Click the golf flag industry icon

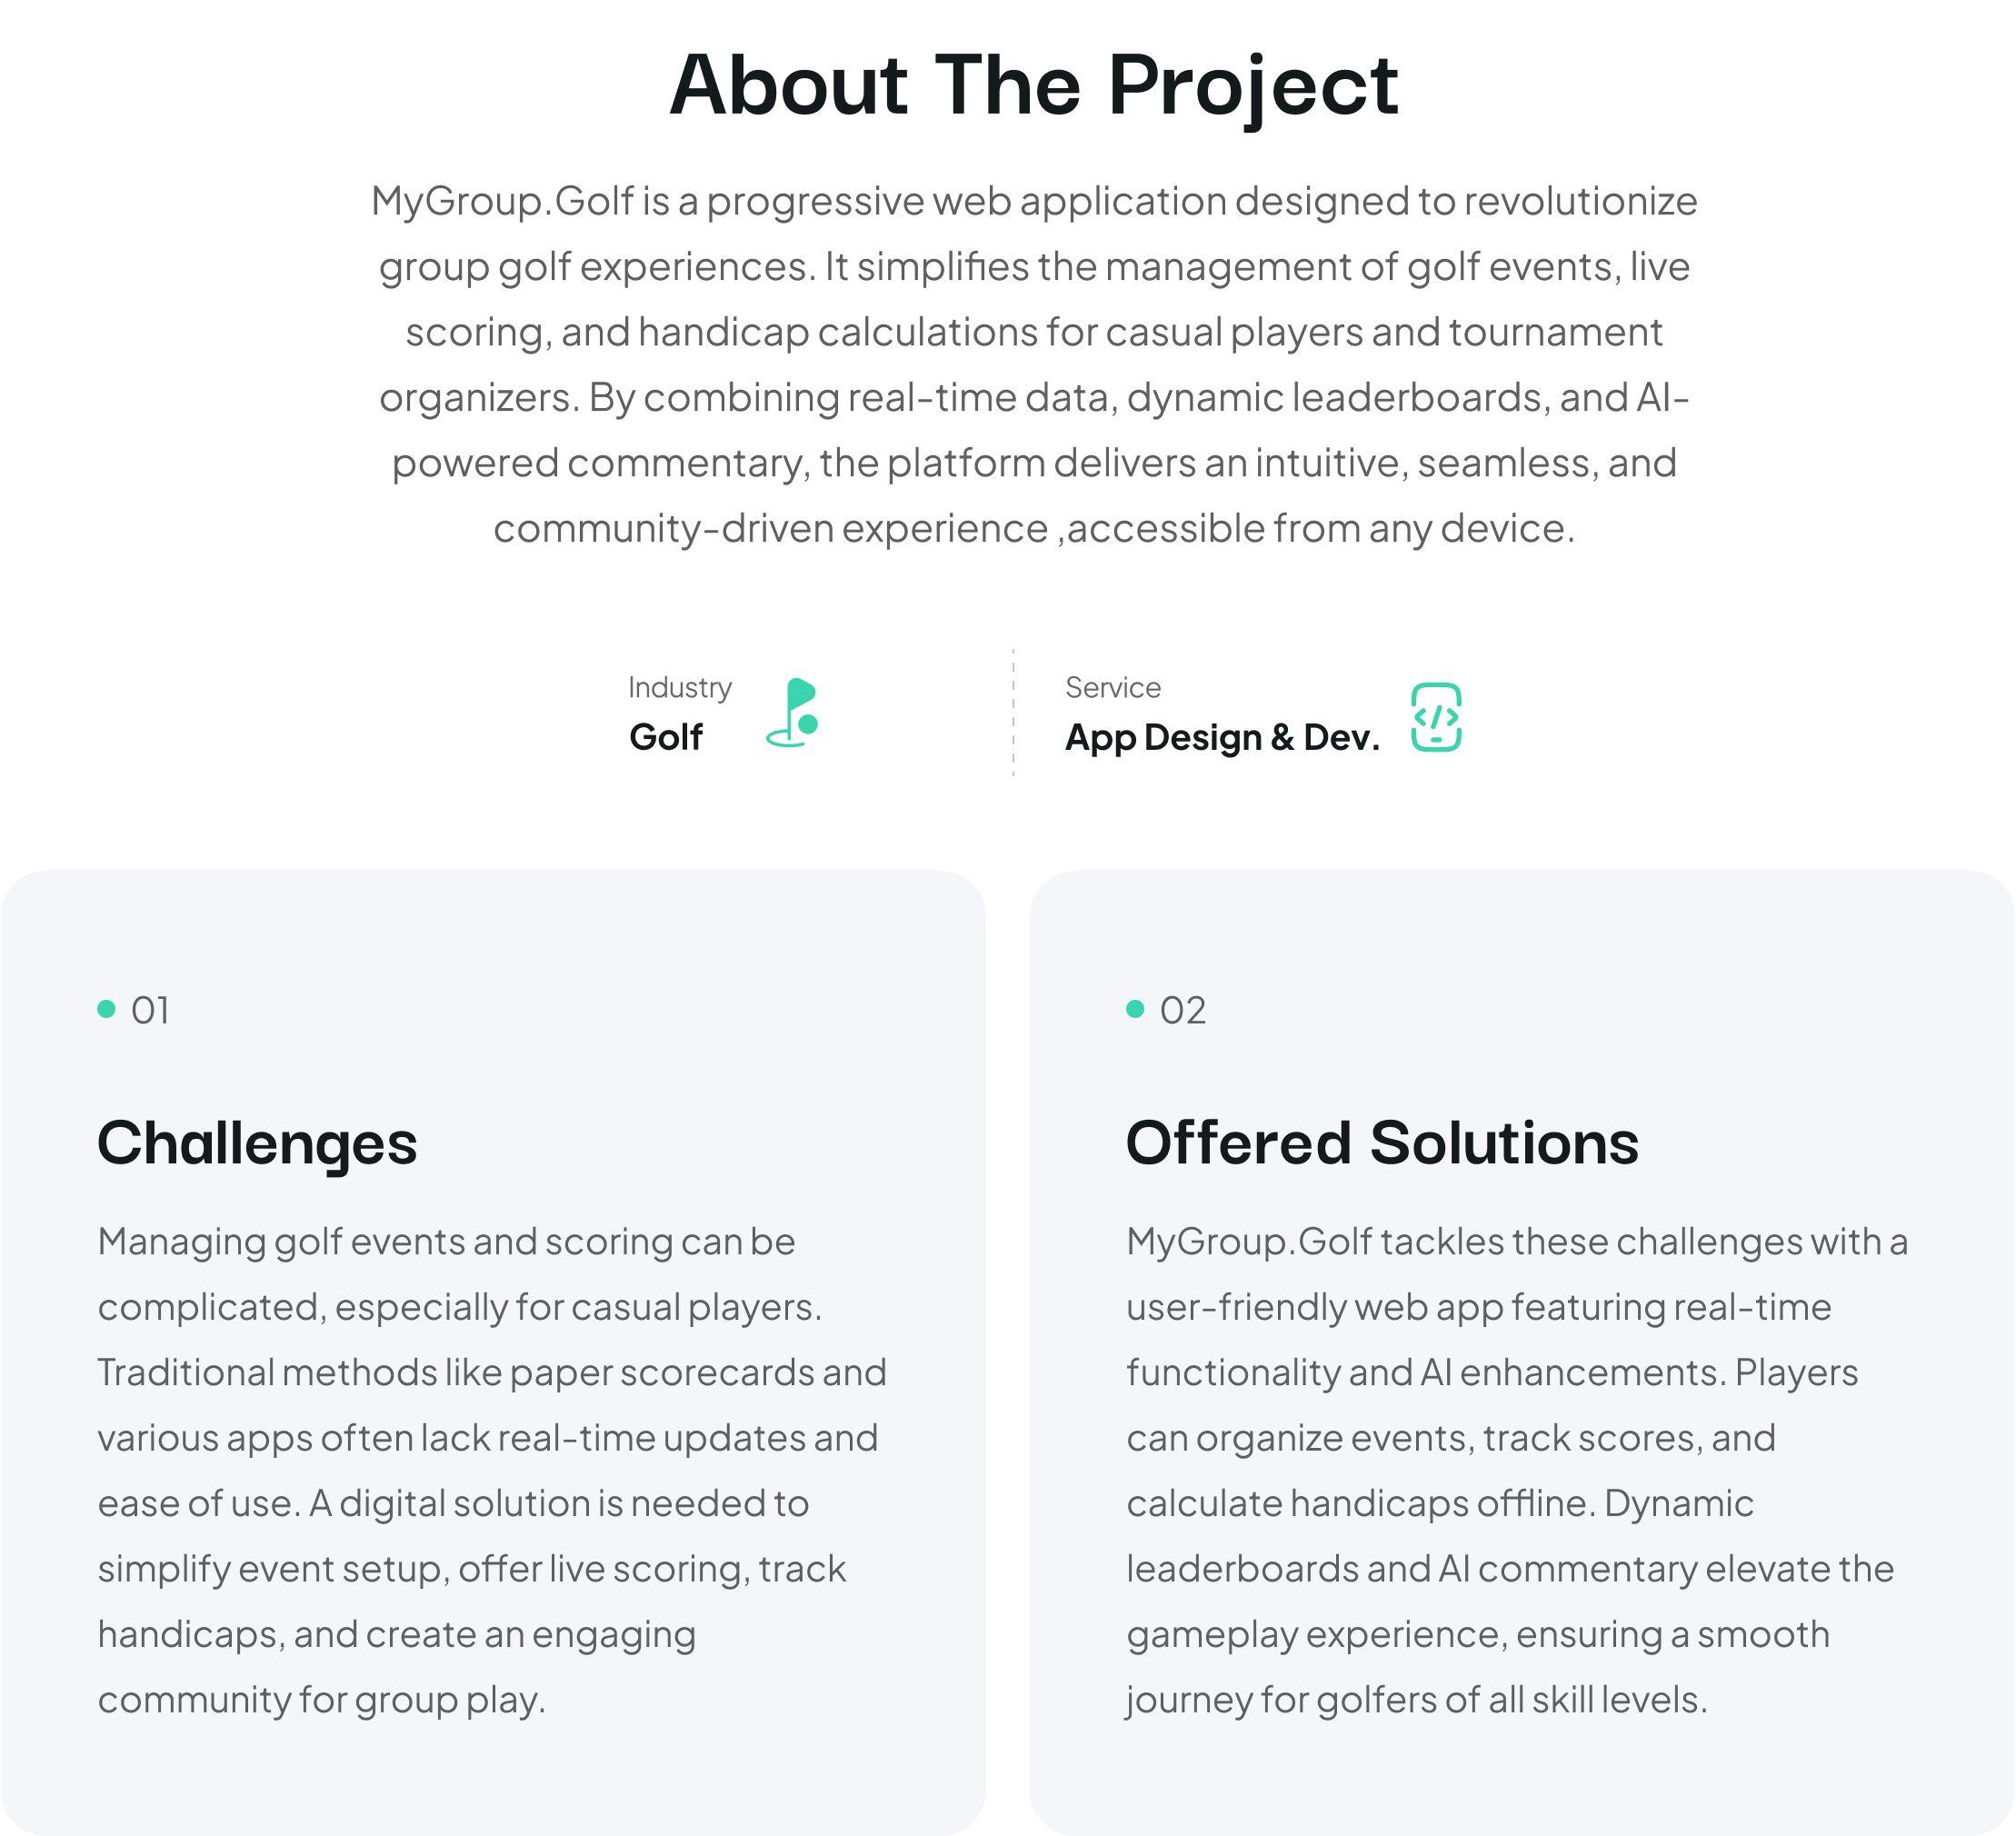[793, 712]
